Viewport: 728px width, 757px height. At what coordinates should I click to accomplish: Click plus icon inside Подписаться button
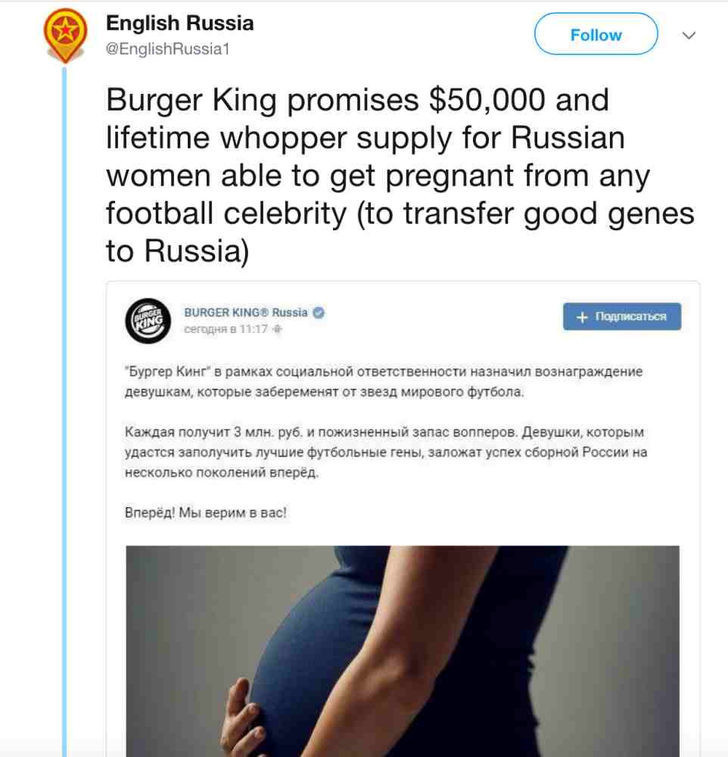point(581,317)
